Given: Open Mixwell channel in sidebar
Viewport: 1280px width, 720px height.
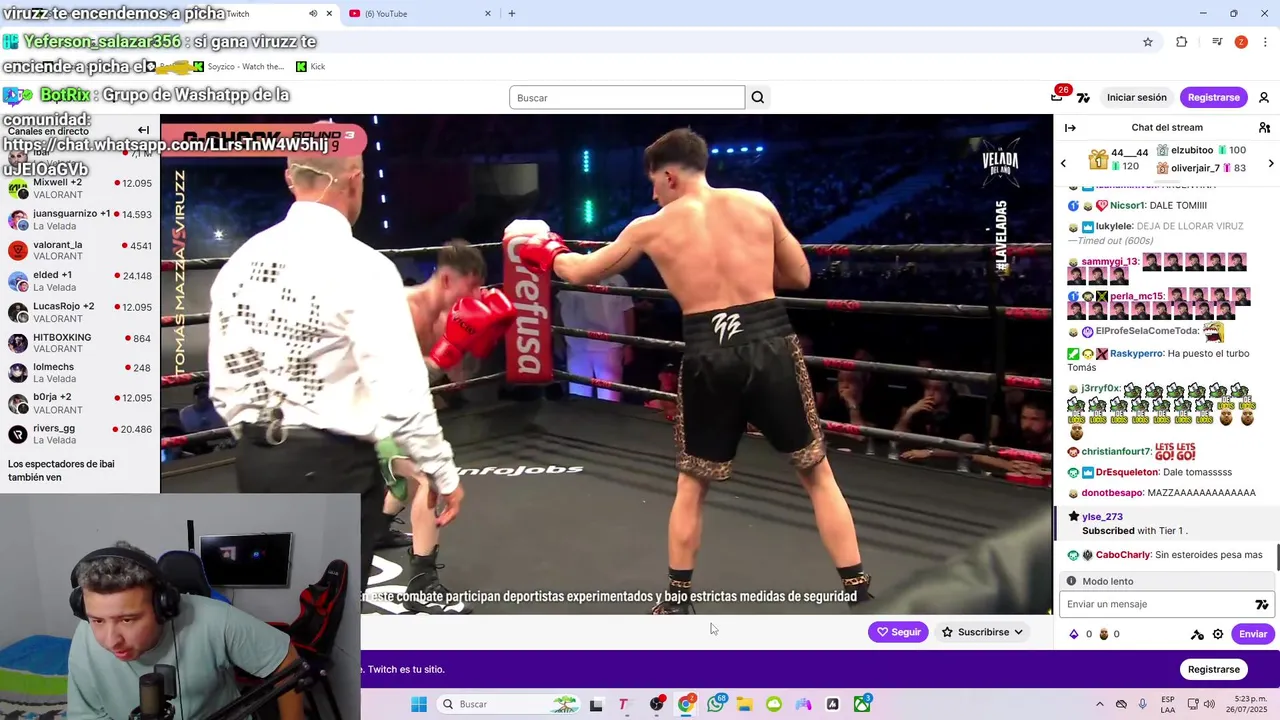Looking at the screenshot, I should [80, 188].
